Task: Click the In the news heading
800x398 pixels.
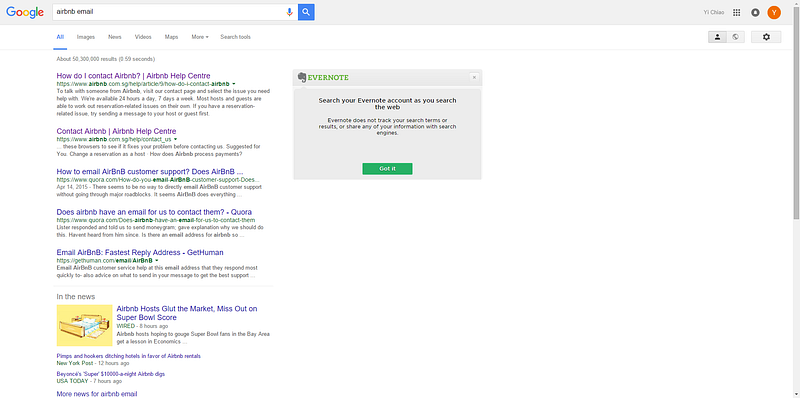Action: coord(76,296)
